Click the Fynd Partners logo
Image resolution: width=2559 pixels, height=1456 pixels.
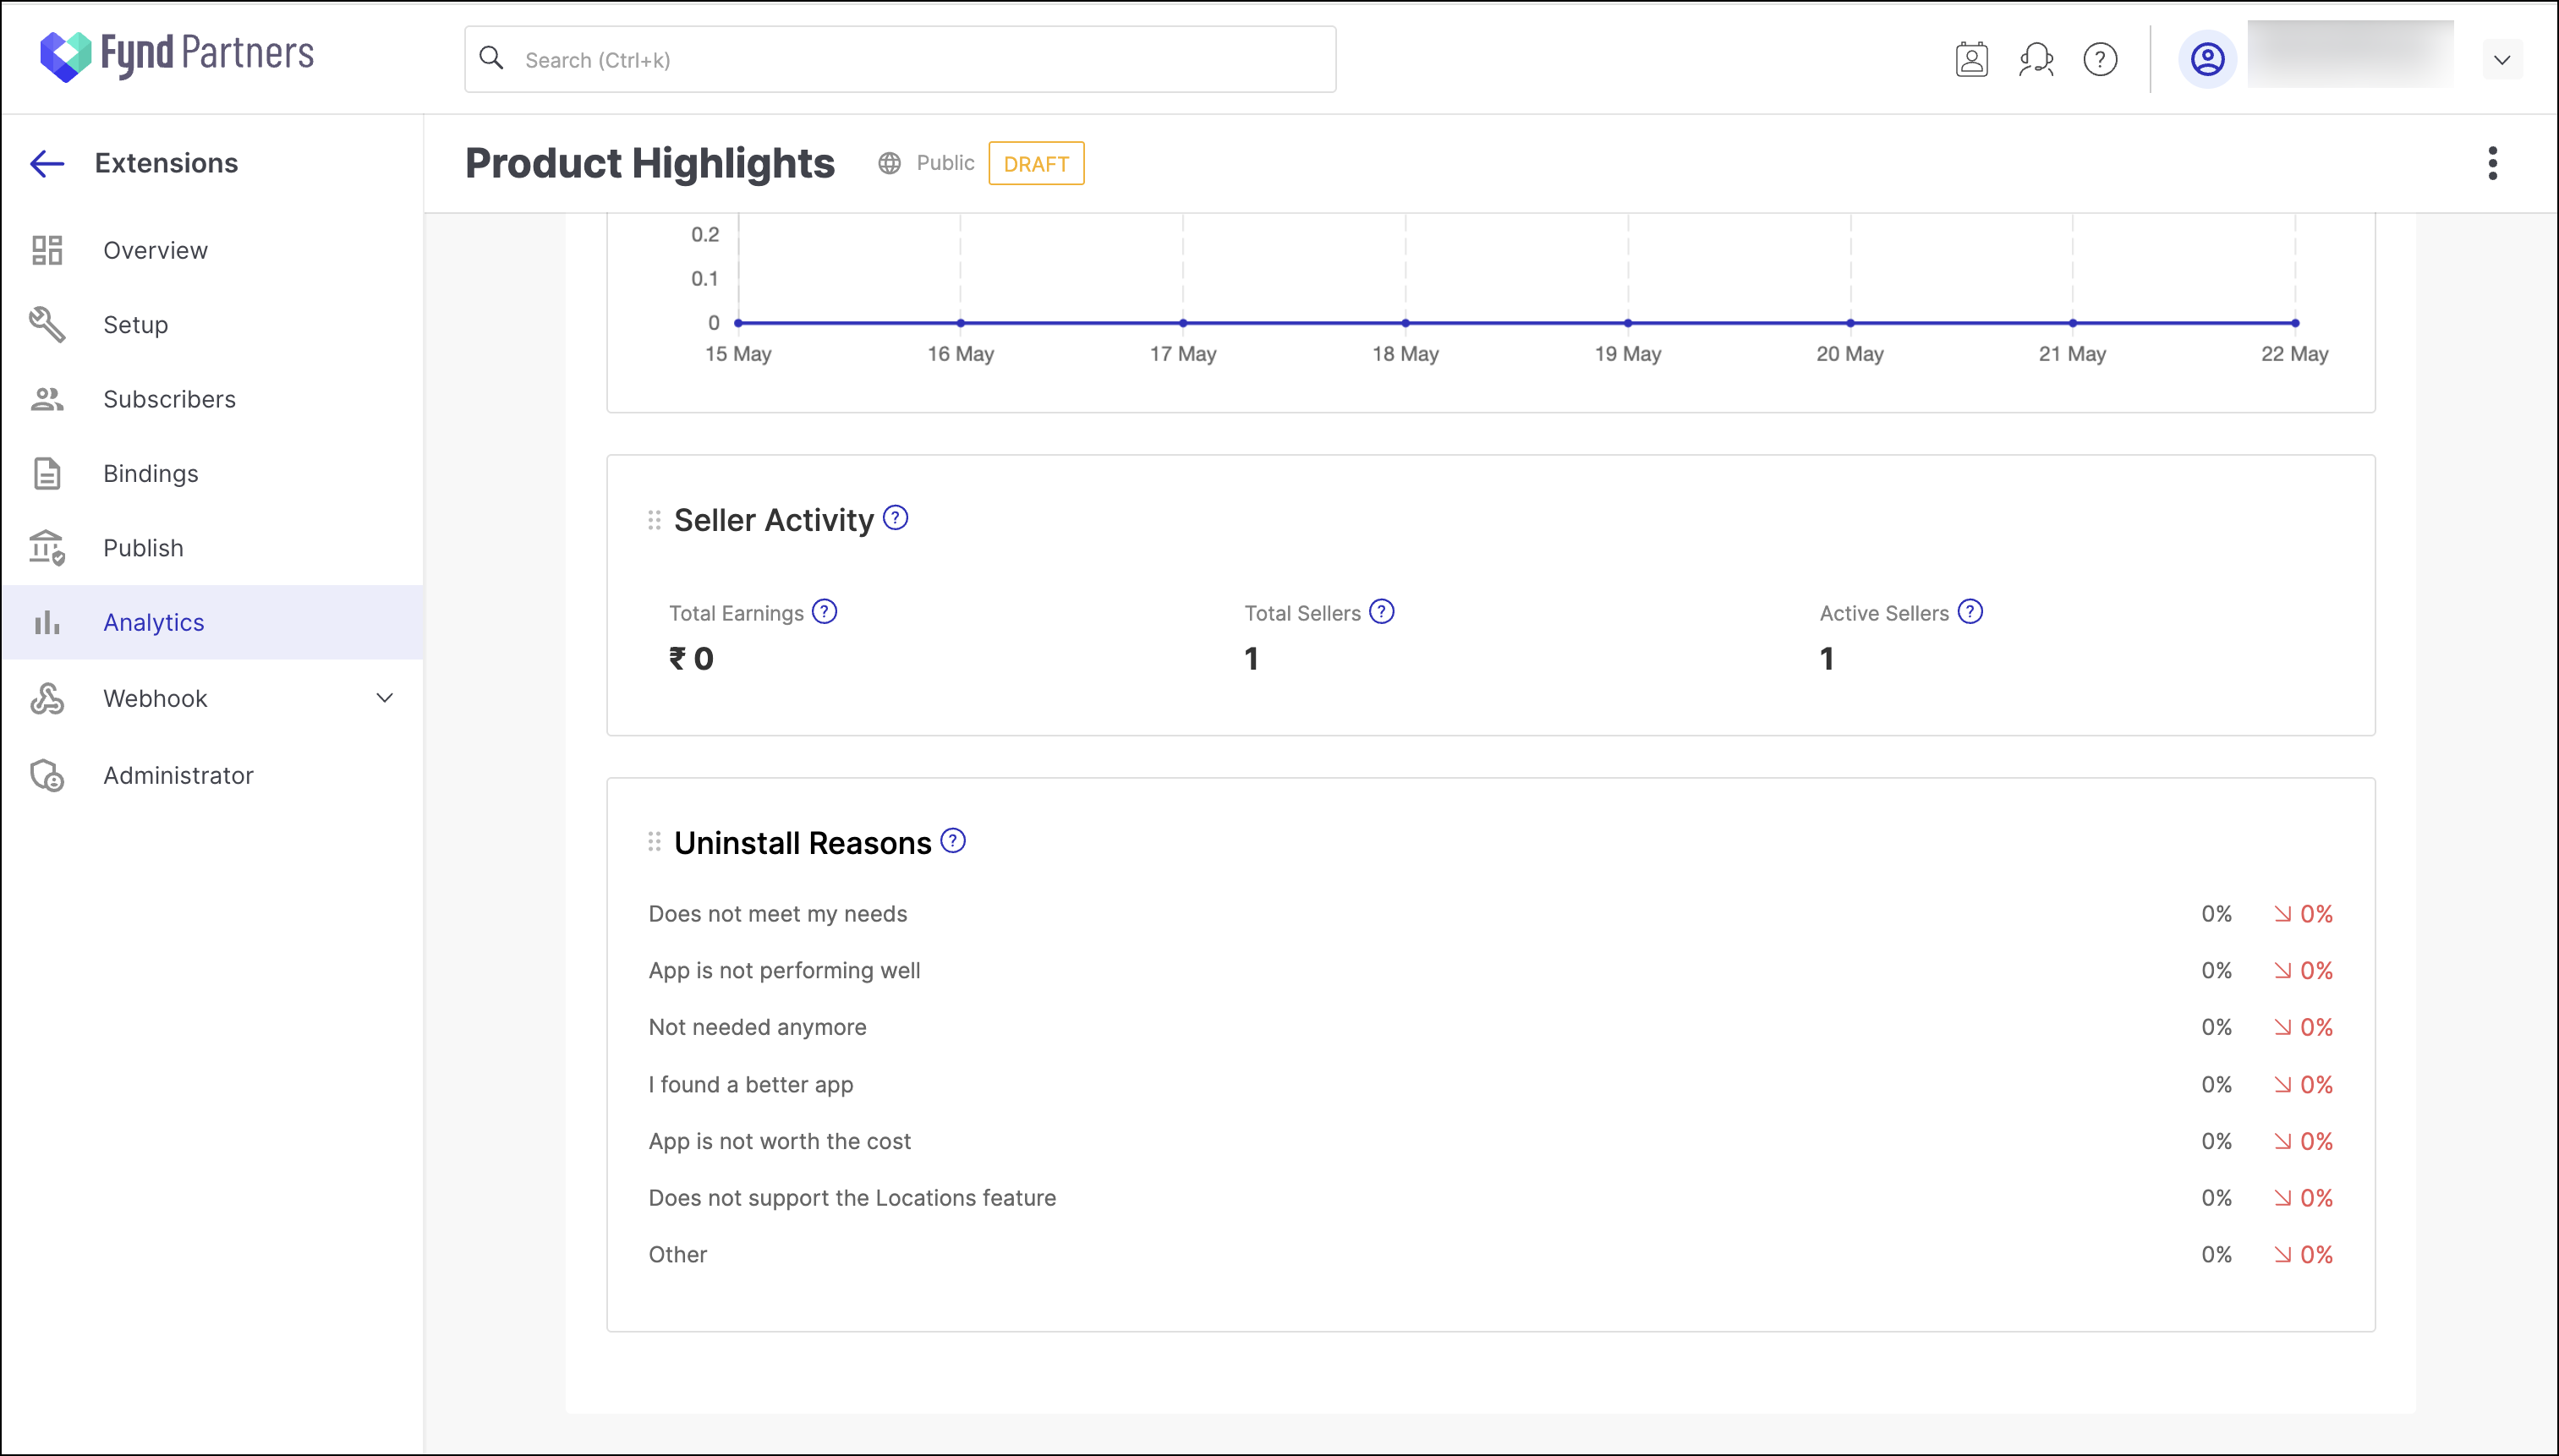click(176, 56)
